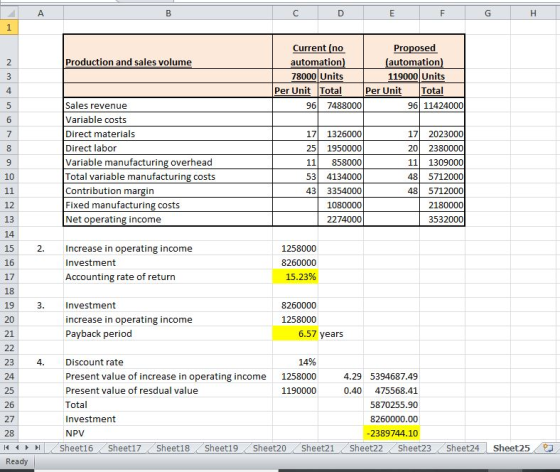The height and width of the screenshot is (472, 560).
Task: Select the 2274000 net income cell
Action: coord(340,219)
